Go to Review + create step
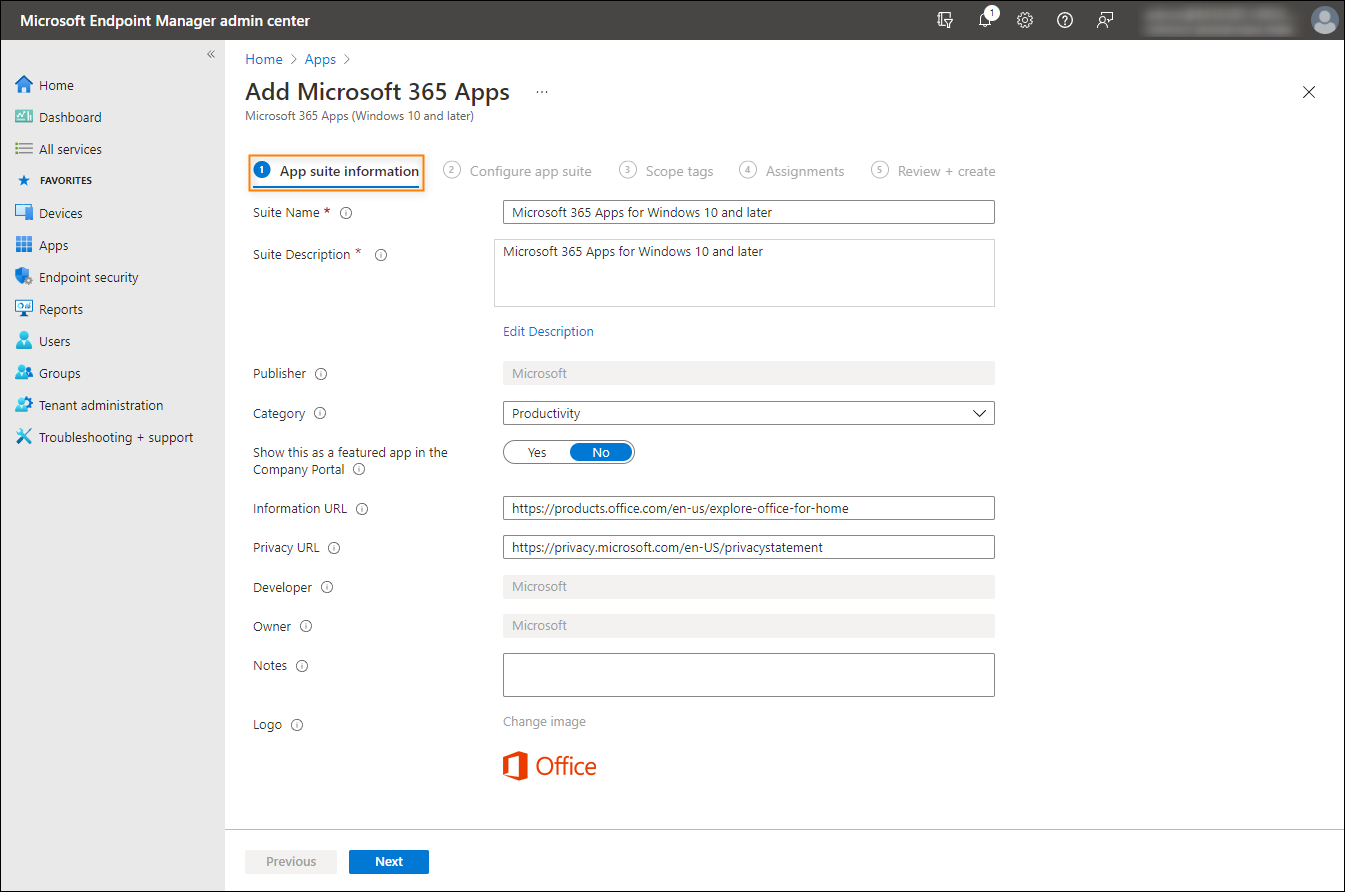1345x892 pixels. pyautogui.click(x=934, y=171)
